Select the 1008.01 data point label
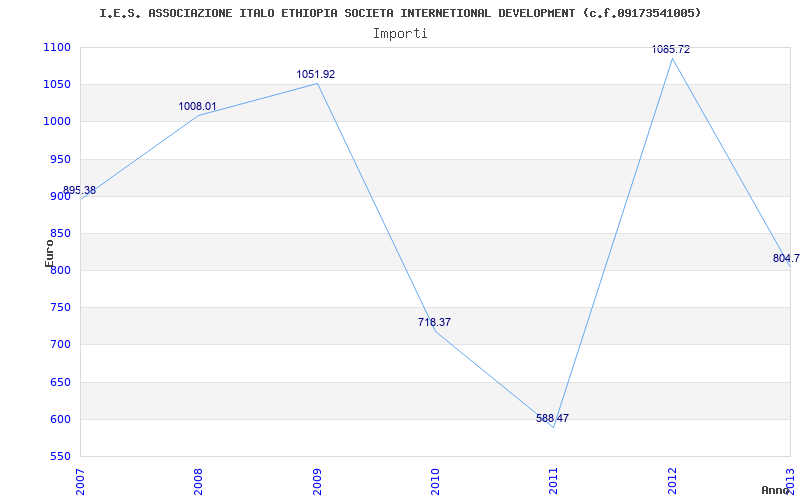Screen dimensions: 800x500 pos(197,107)
